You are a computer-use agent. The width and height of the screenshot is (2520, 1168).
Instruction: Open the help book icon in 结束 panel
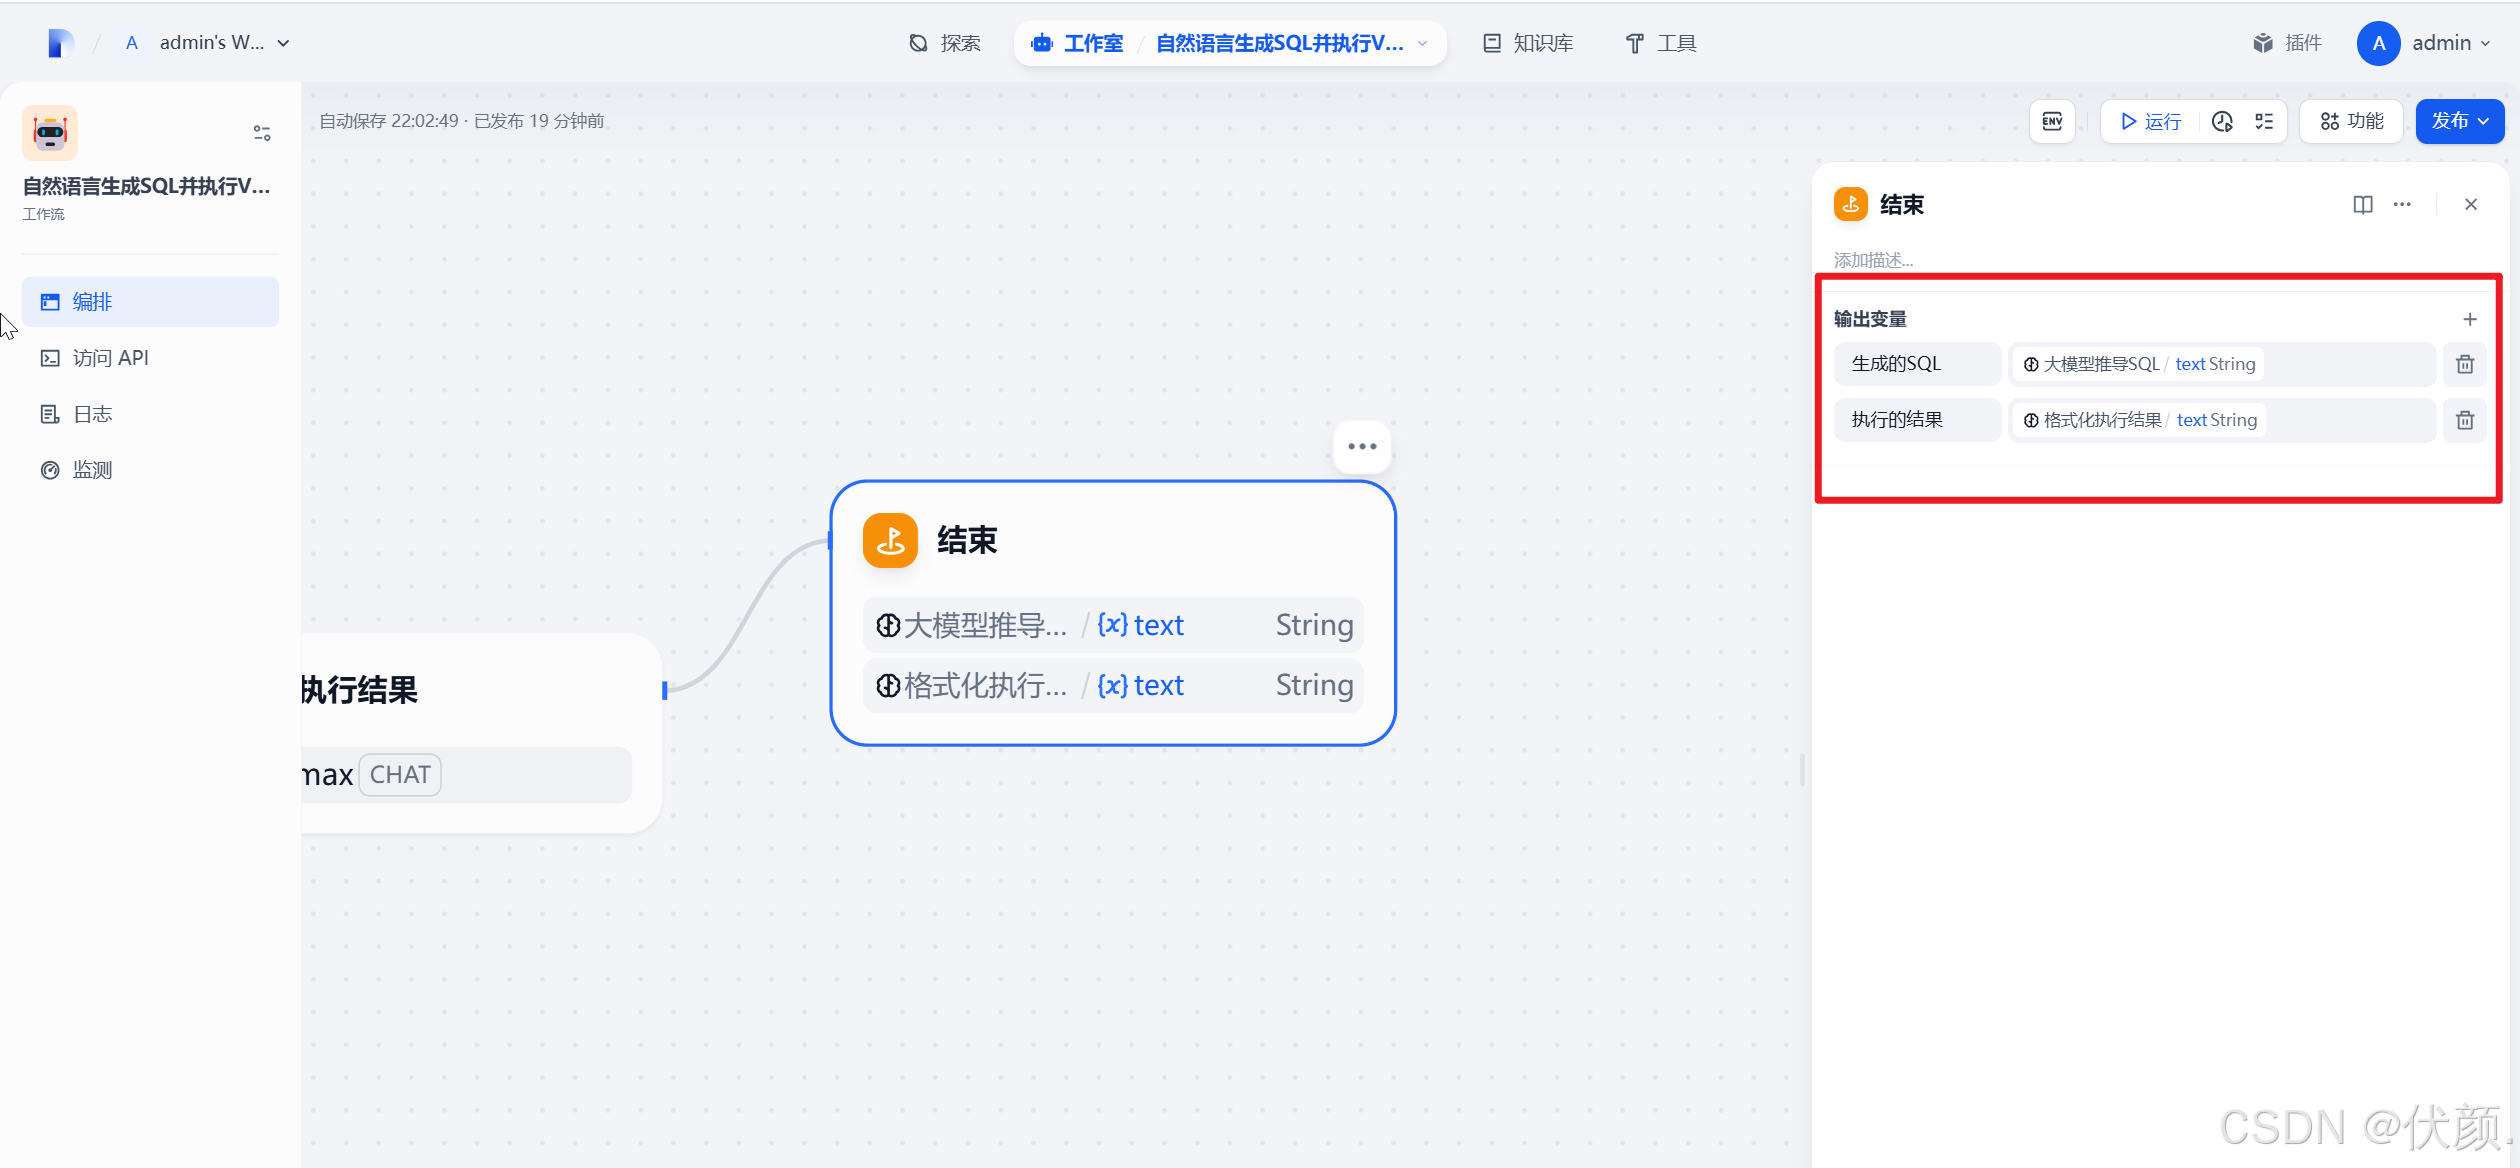[x=2362, y=204]
